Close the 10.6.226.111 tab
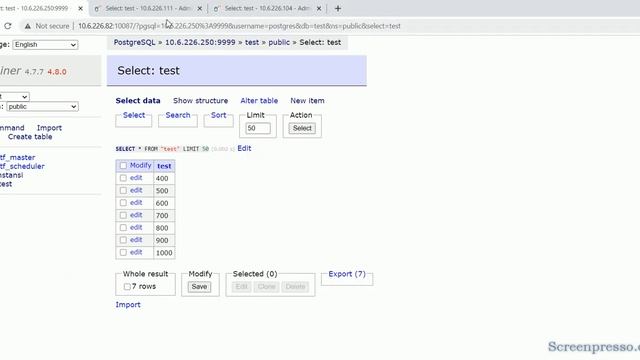The image size is (640, 360). (x=200, y=8)
